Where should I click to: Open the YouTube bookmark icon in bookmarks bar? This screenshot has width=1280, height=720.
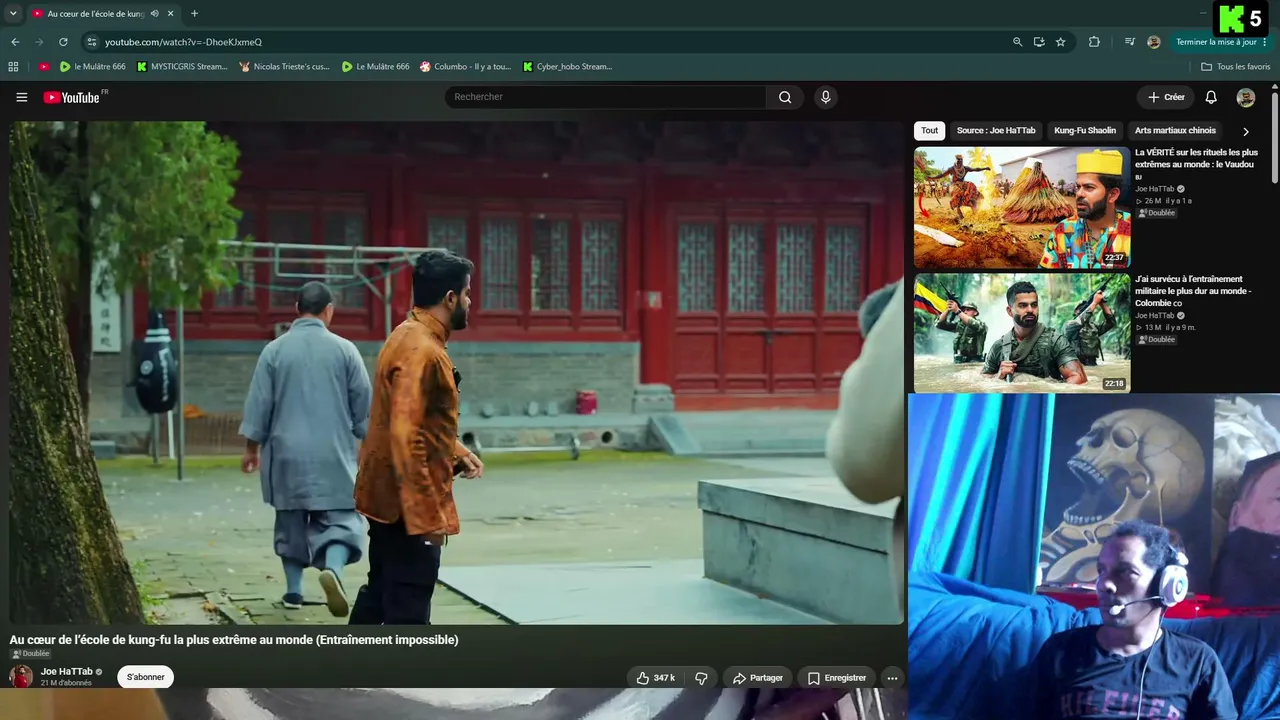click(44, 67)
